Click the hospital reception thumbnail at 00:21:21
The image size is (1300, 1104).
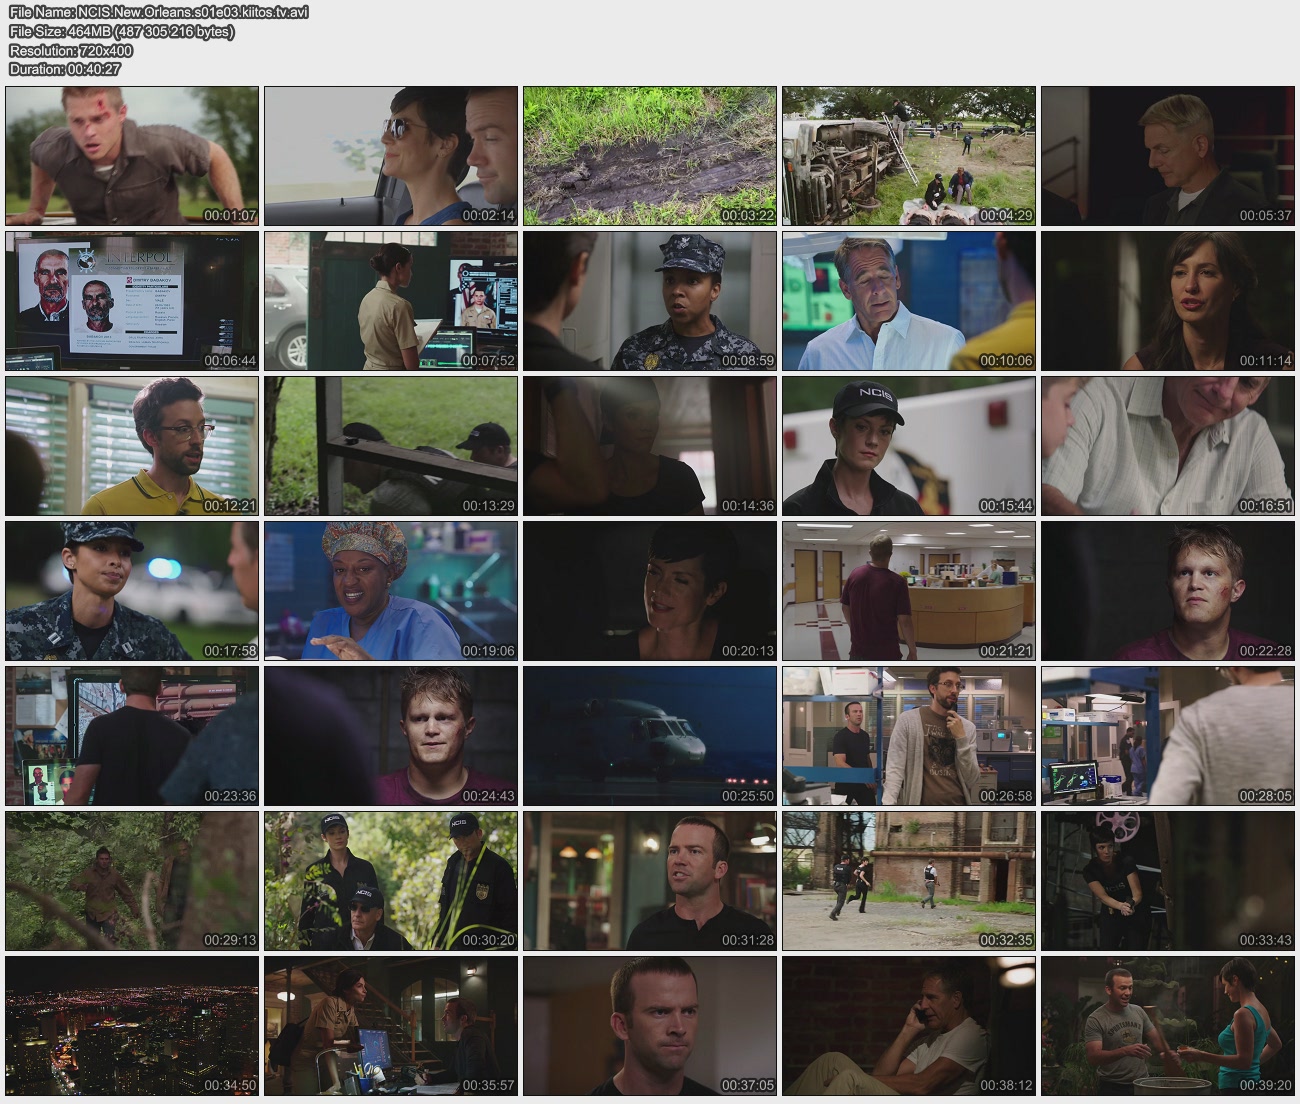point(909,591)
